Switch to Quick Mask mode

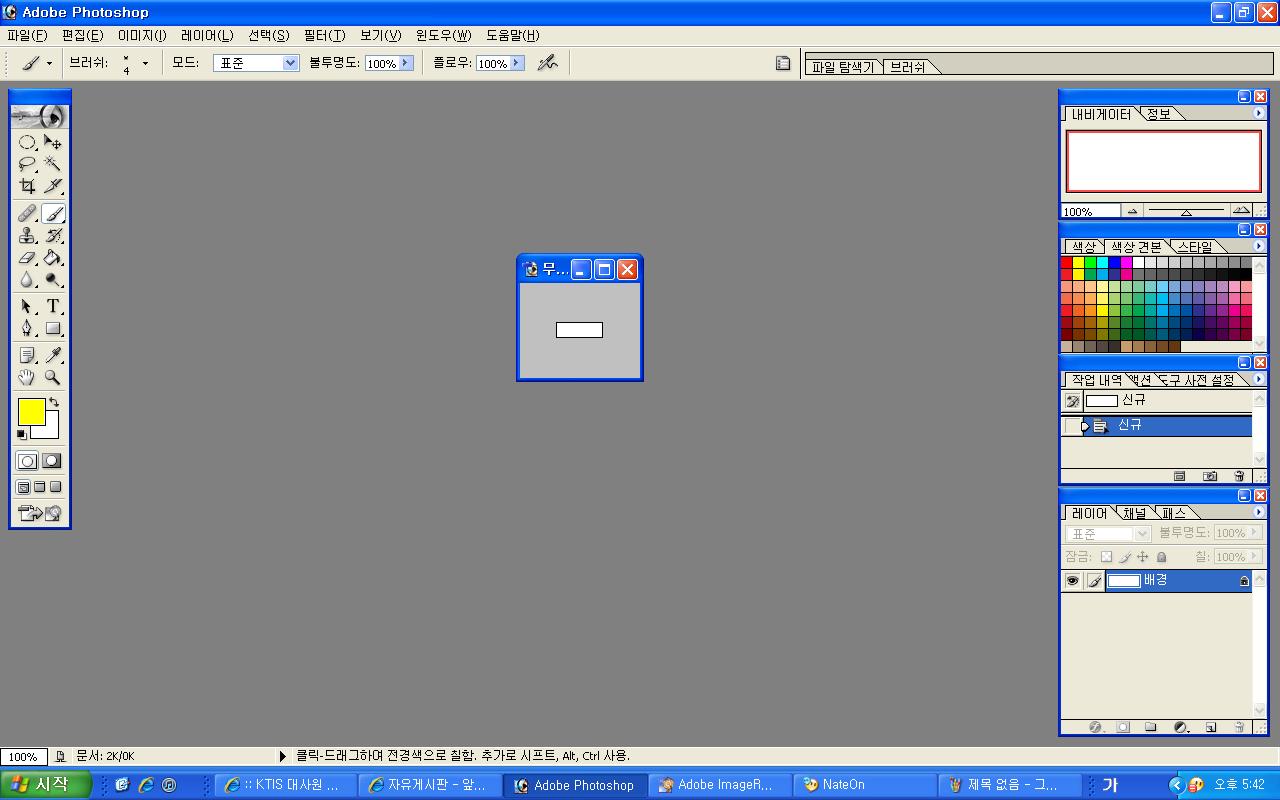click(52, 461)
